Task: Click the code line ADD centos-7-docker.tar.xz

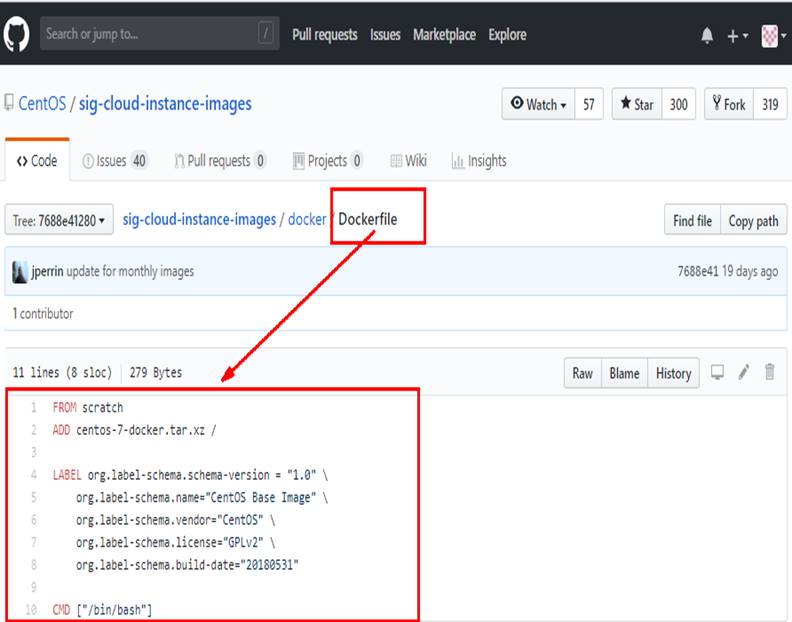Action: 134,430
